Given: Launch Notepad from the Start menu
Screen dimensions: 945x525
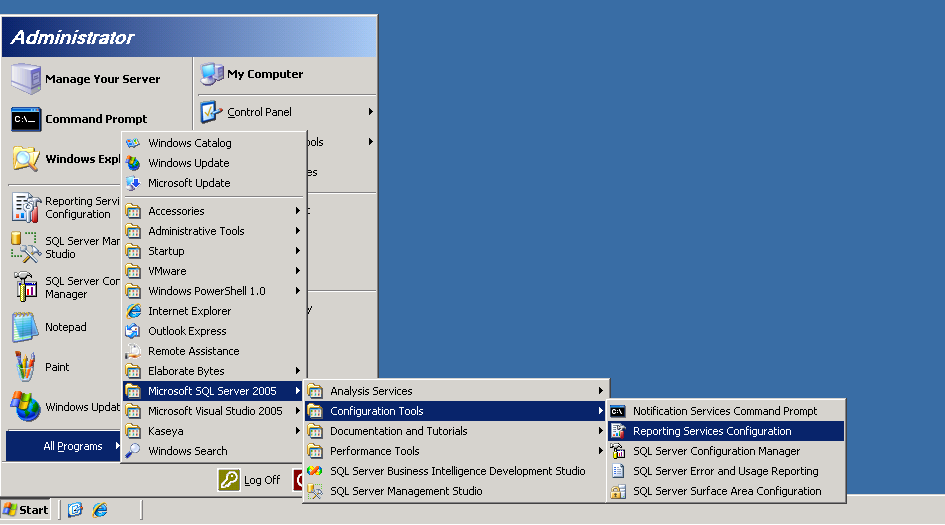Looking at the screenshot, I should pyautogui.click(x=66, y=327).
